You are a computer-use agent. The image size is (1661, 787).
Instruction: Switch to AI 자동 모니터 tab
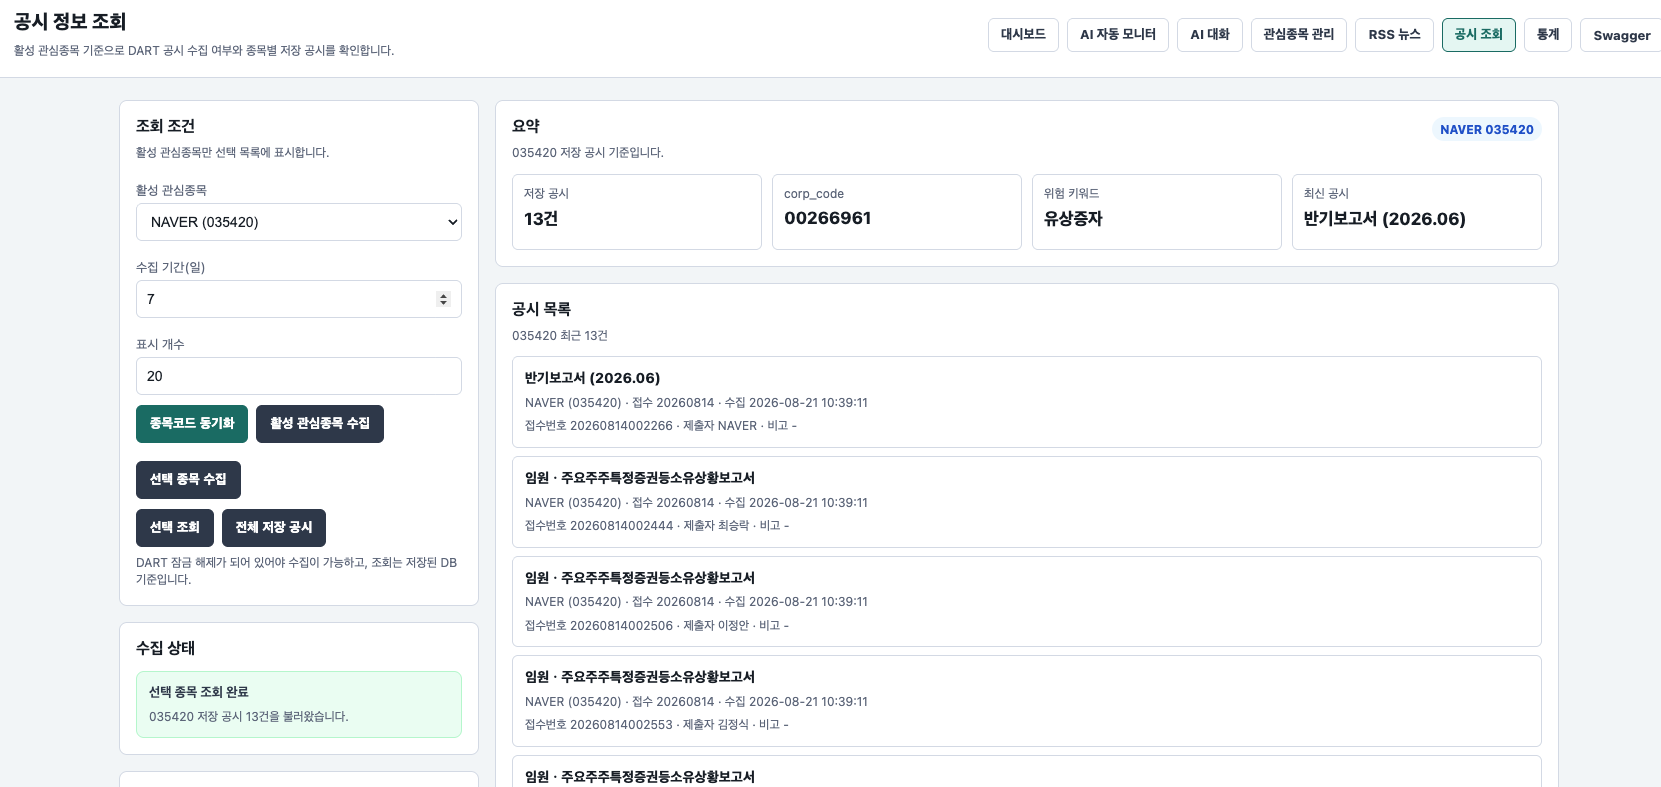click(1118, 35)
